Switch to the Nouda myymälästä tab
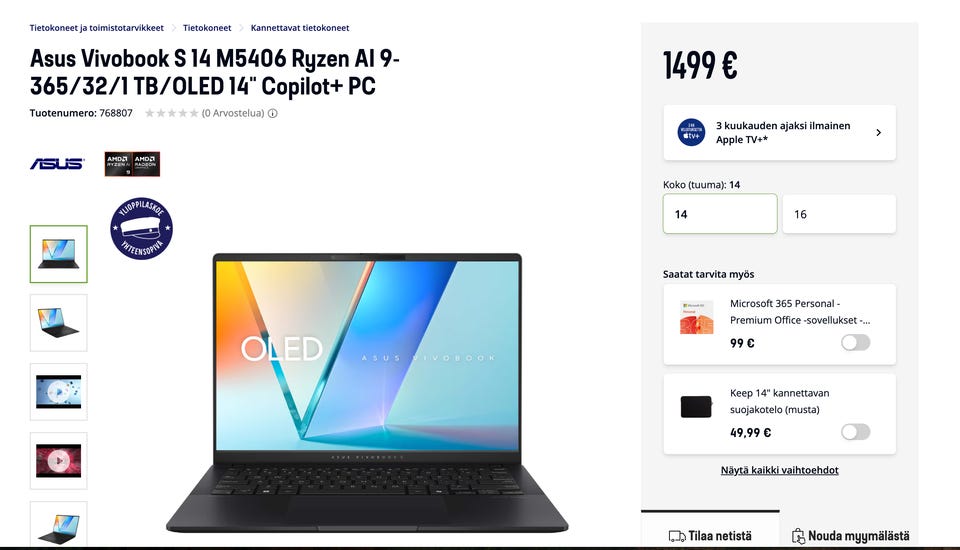960x550 pixels. [850, 535]
